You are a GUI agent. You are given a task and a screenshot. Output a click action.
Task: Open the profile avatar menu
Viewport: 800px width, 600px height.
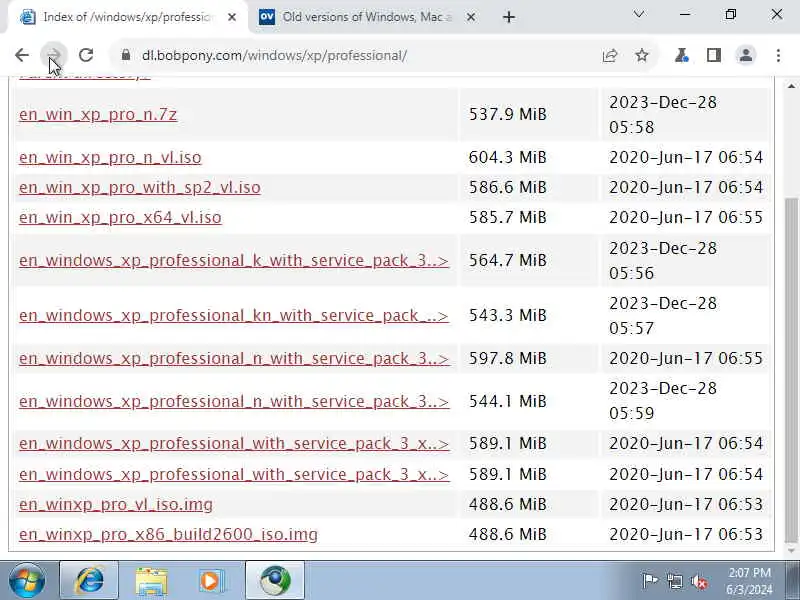coord(746,55)
